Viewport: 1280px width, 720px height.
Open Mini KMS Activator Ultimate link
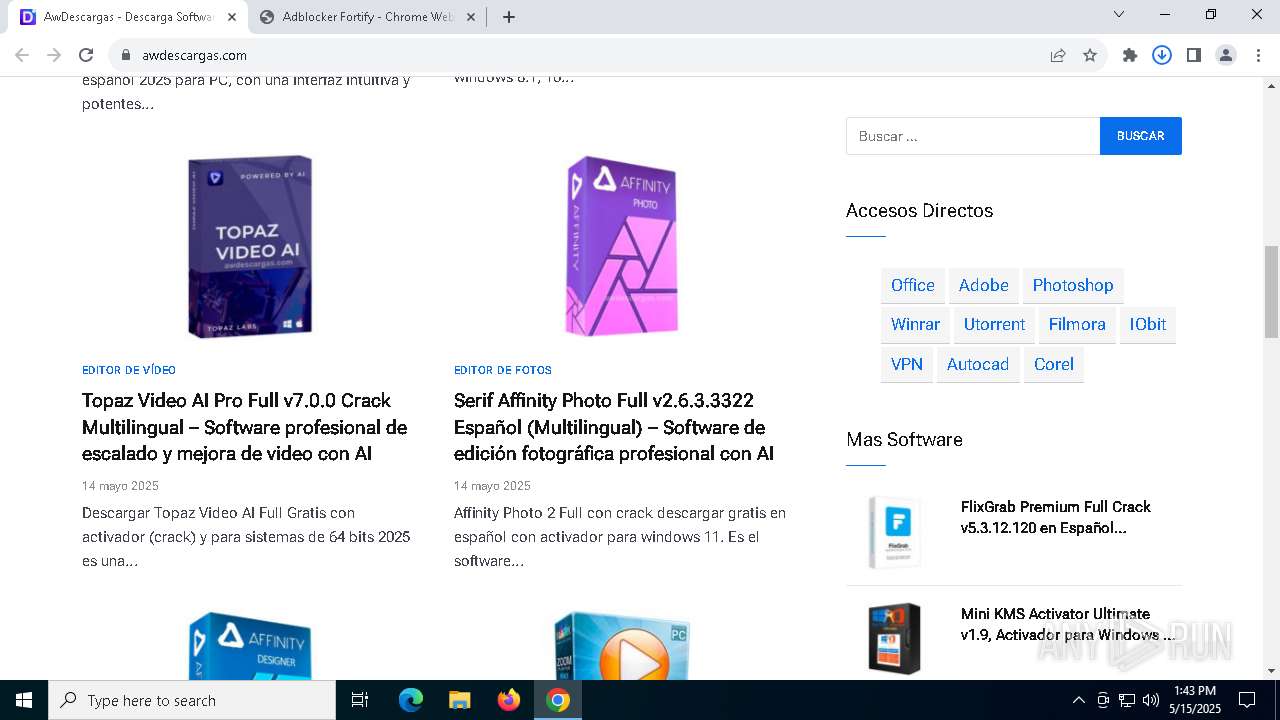(1068, 624)
